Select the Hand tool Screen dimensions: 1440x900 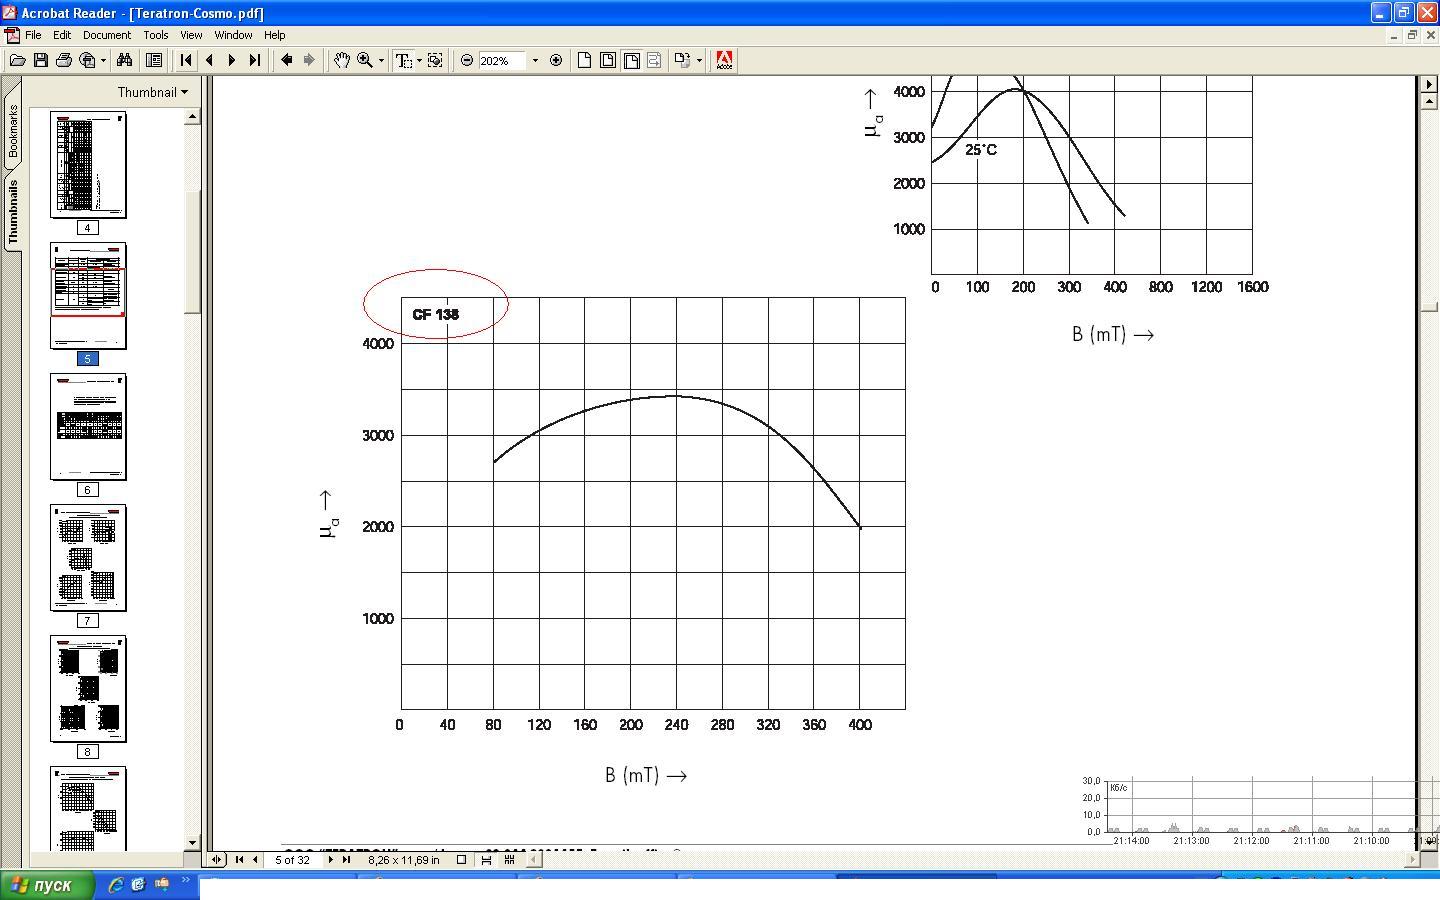tap(342, 60)
